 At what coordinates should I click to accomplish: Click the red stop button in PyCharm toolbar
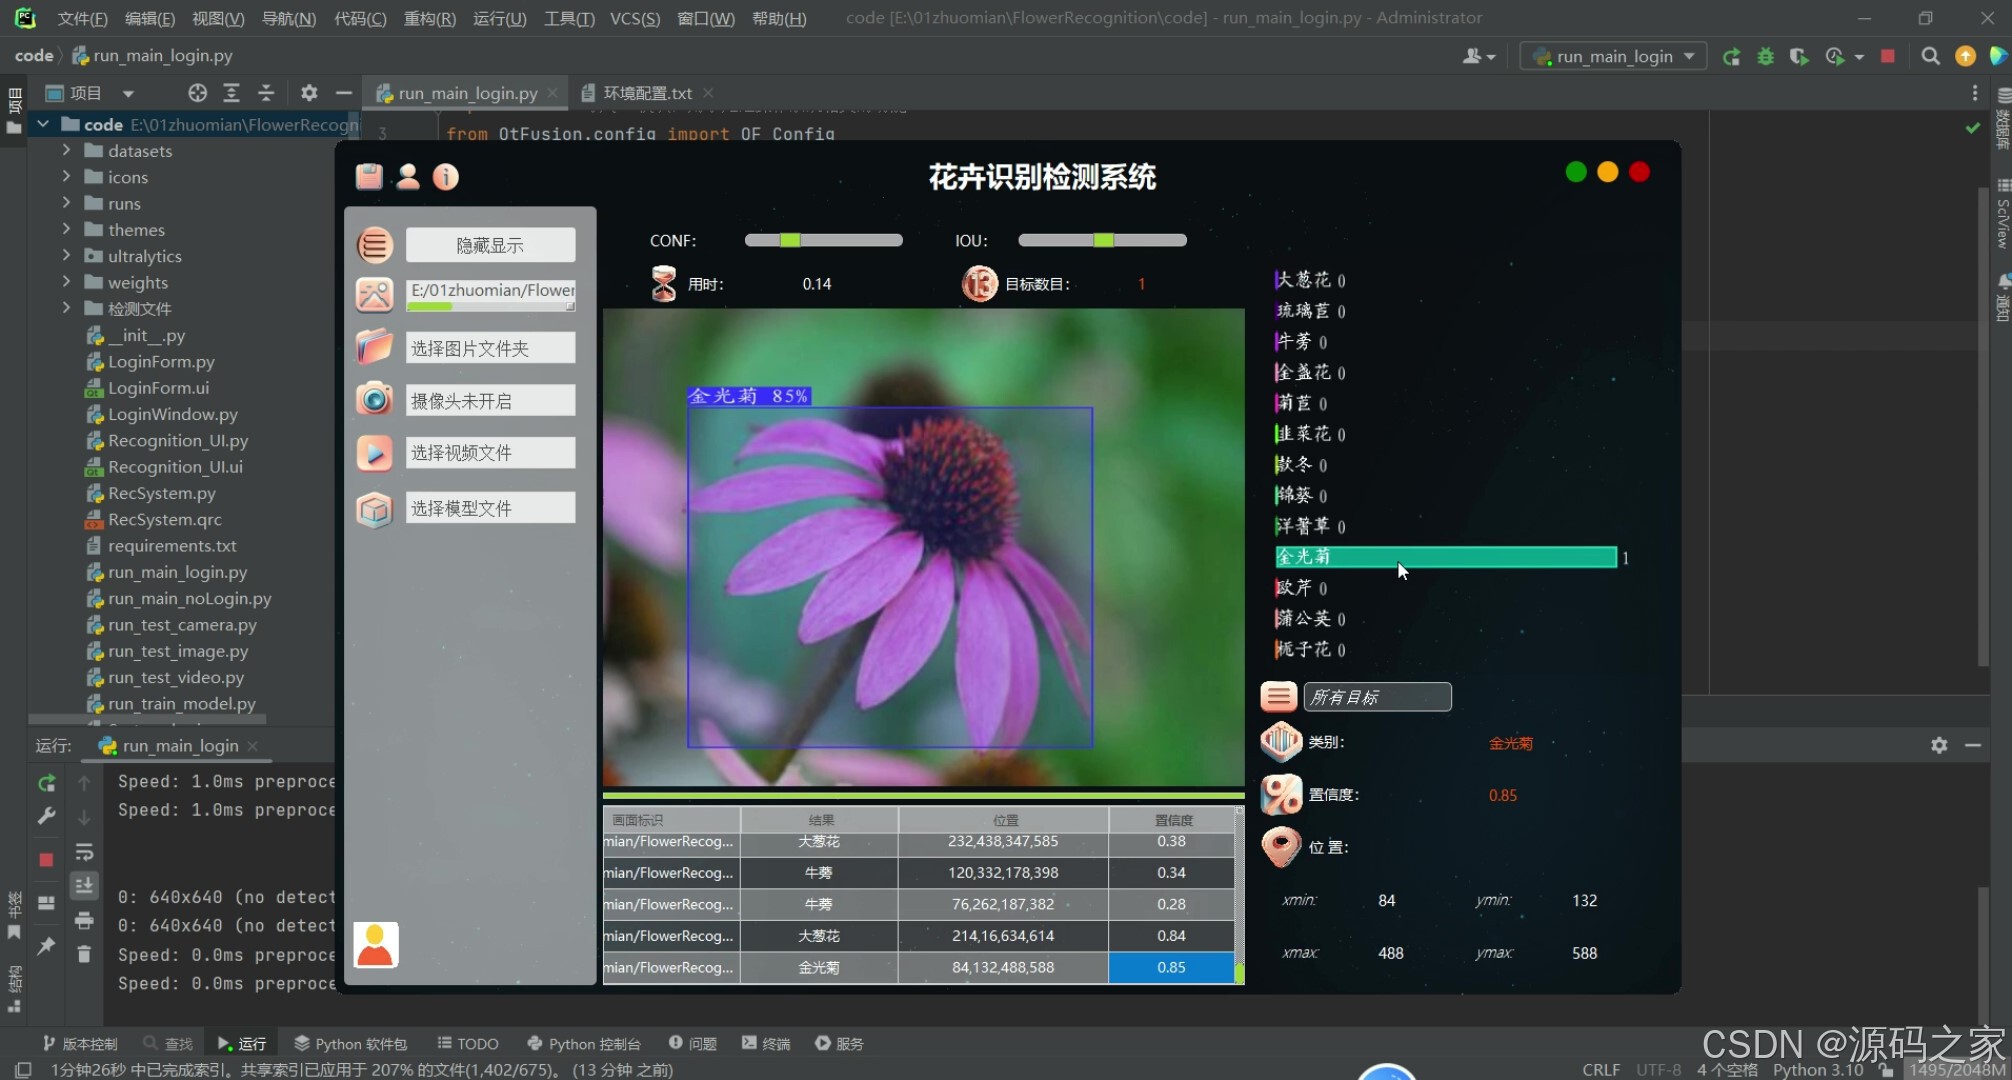(x=1887, y=56)
